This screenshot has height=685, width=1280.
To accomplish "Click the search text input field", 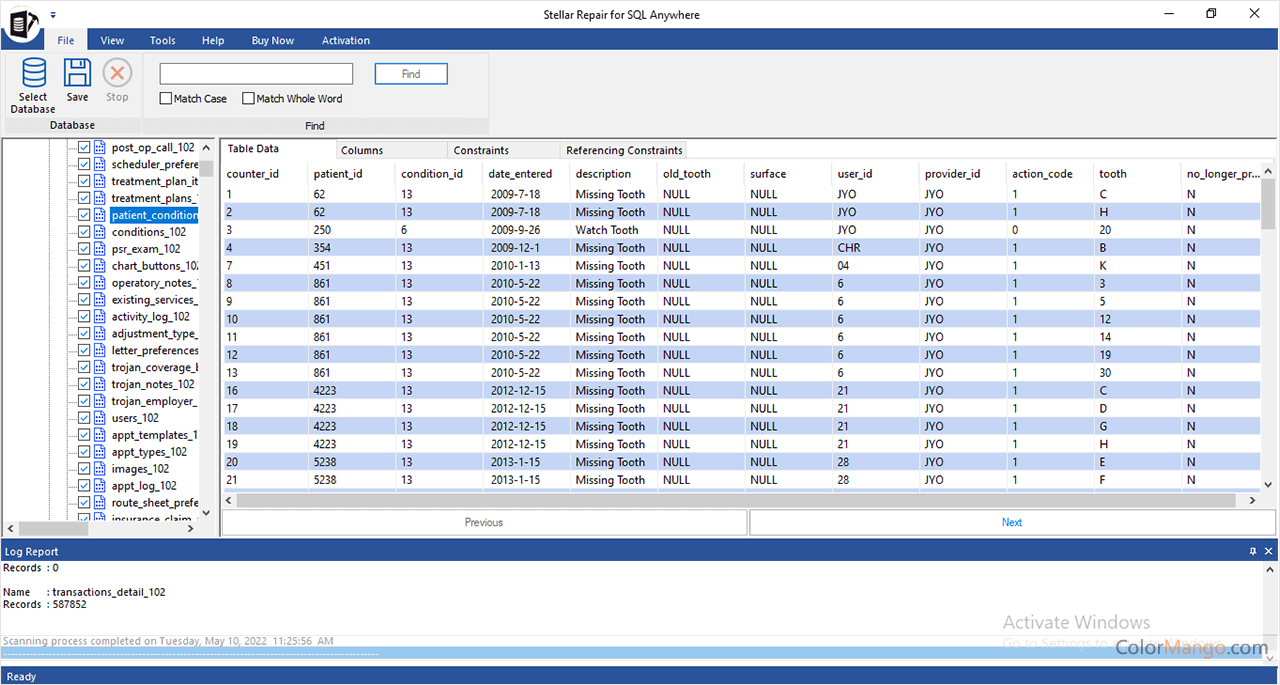I will click(257, 73).
